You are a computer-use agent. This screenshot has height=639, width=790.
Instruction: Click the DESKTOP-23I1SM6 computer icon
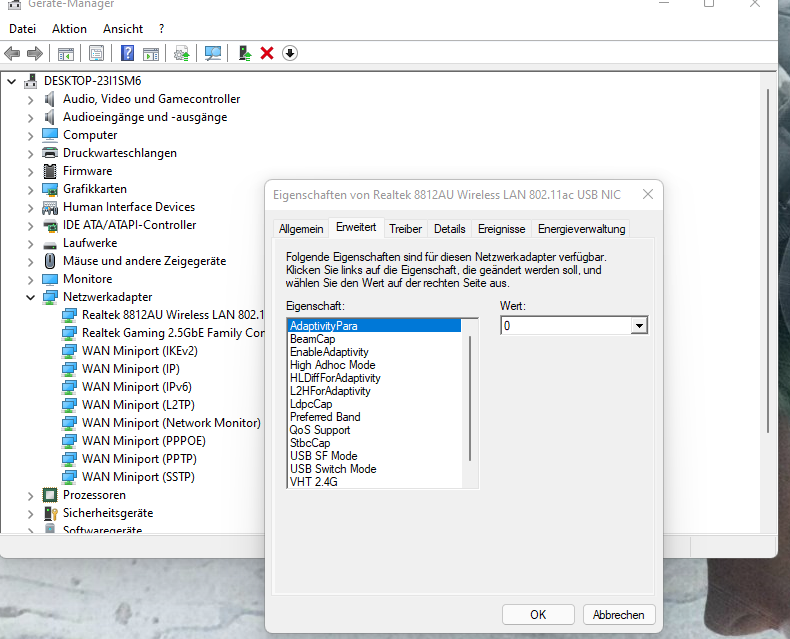(31, 81)
